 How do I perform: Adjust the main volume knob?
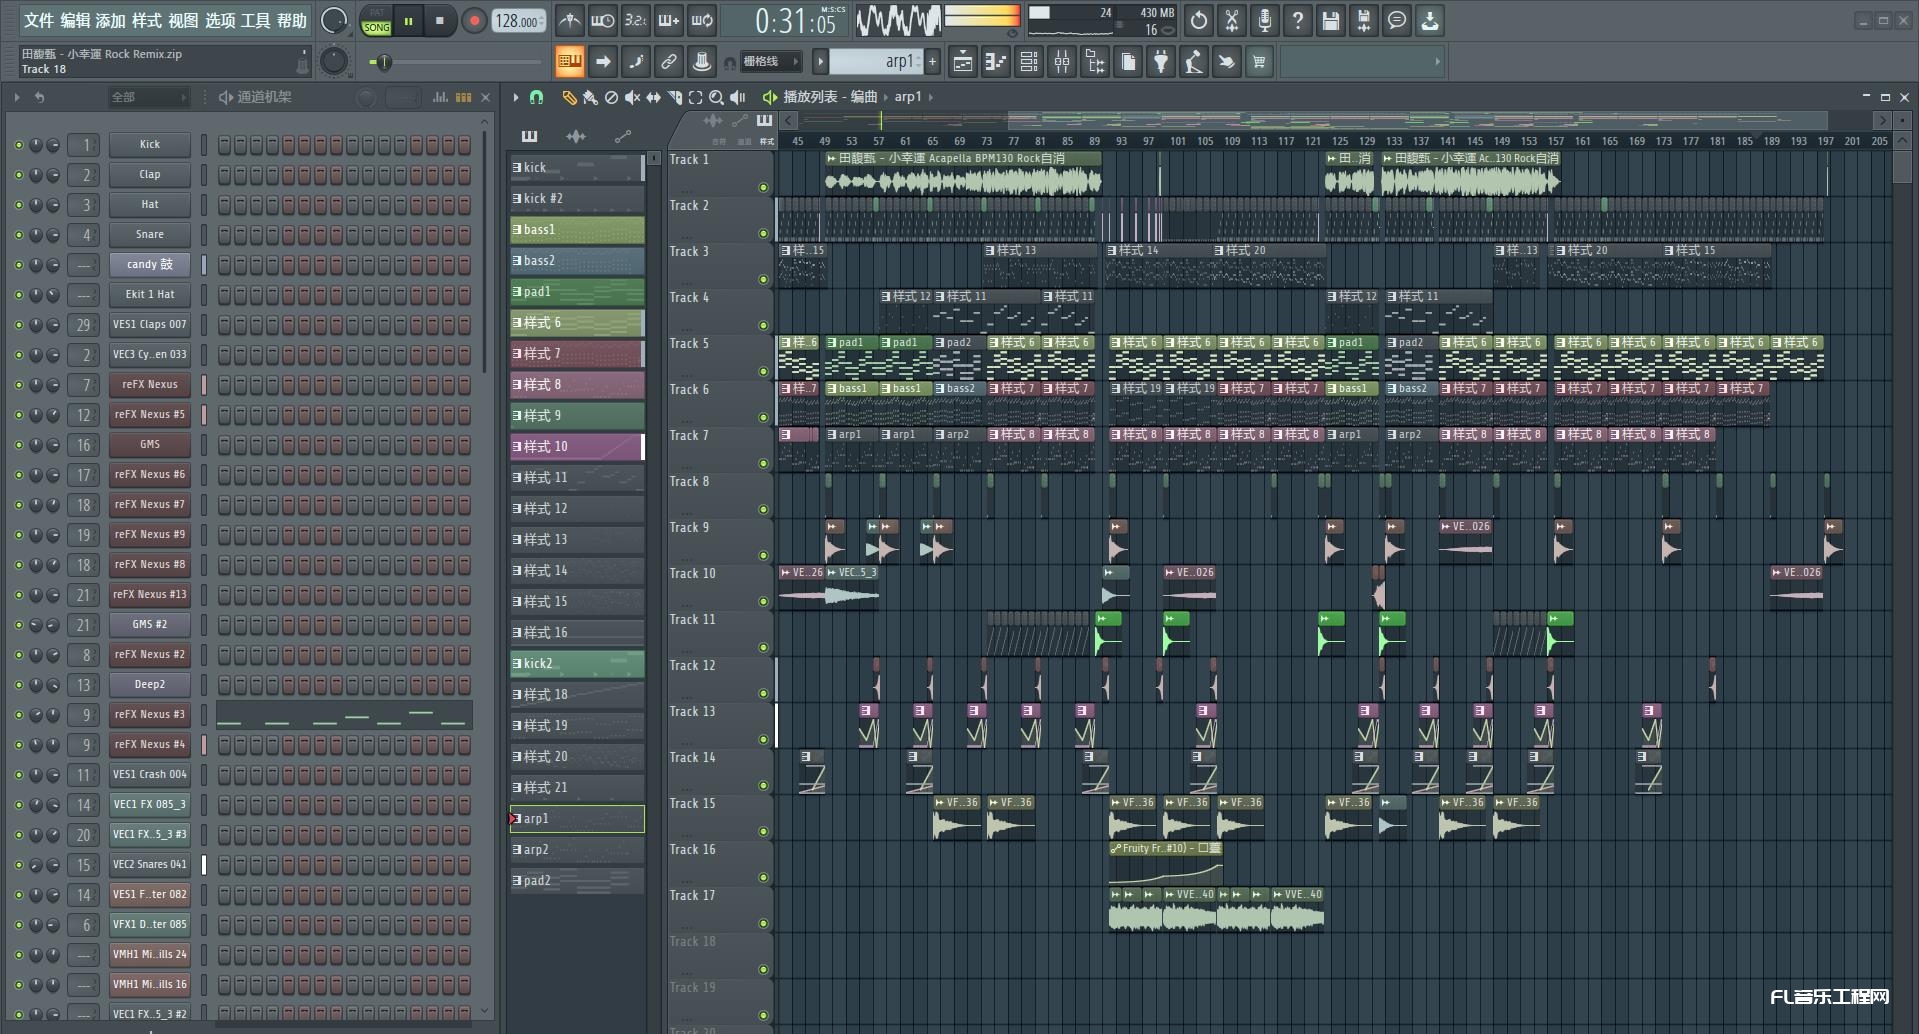coord(334,20)
